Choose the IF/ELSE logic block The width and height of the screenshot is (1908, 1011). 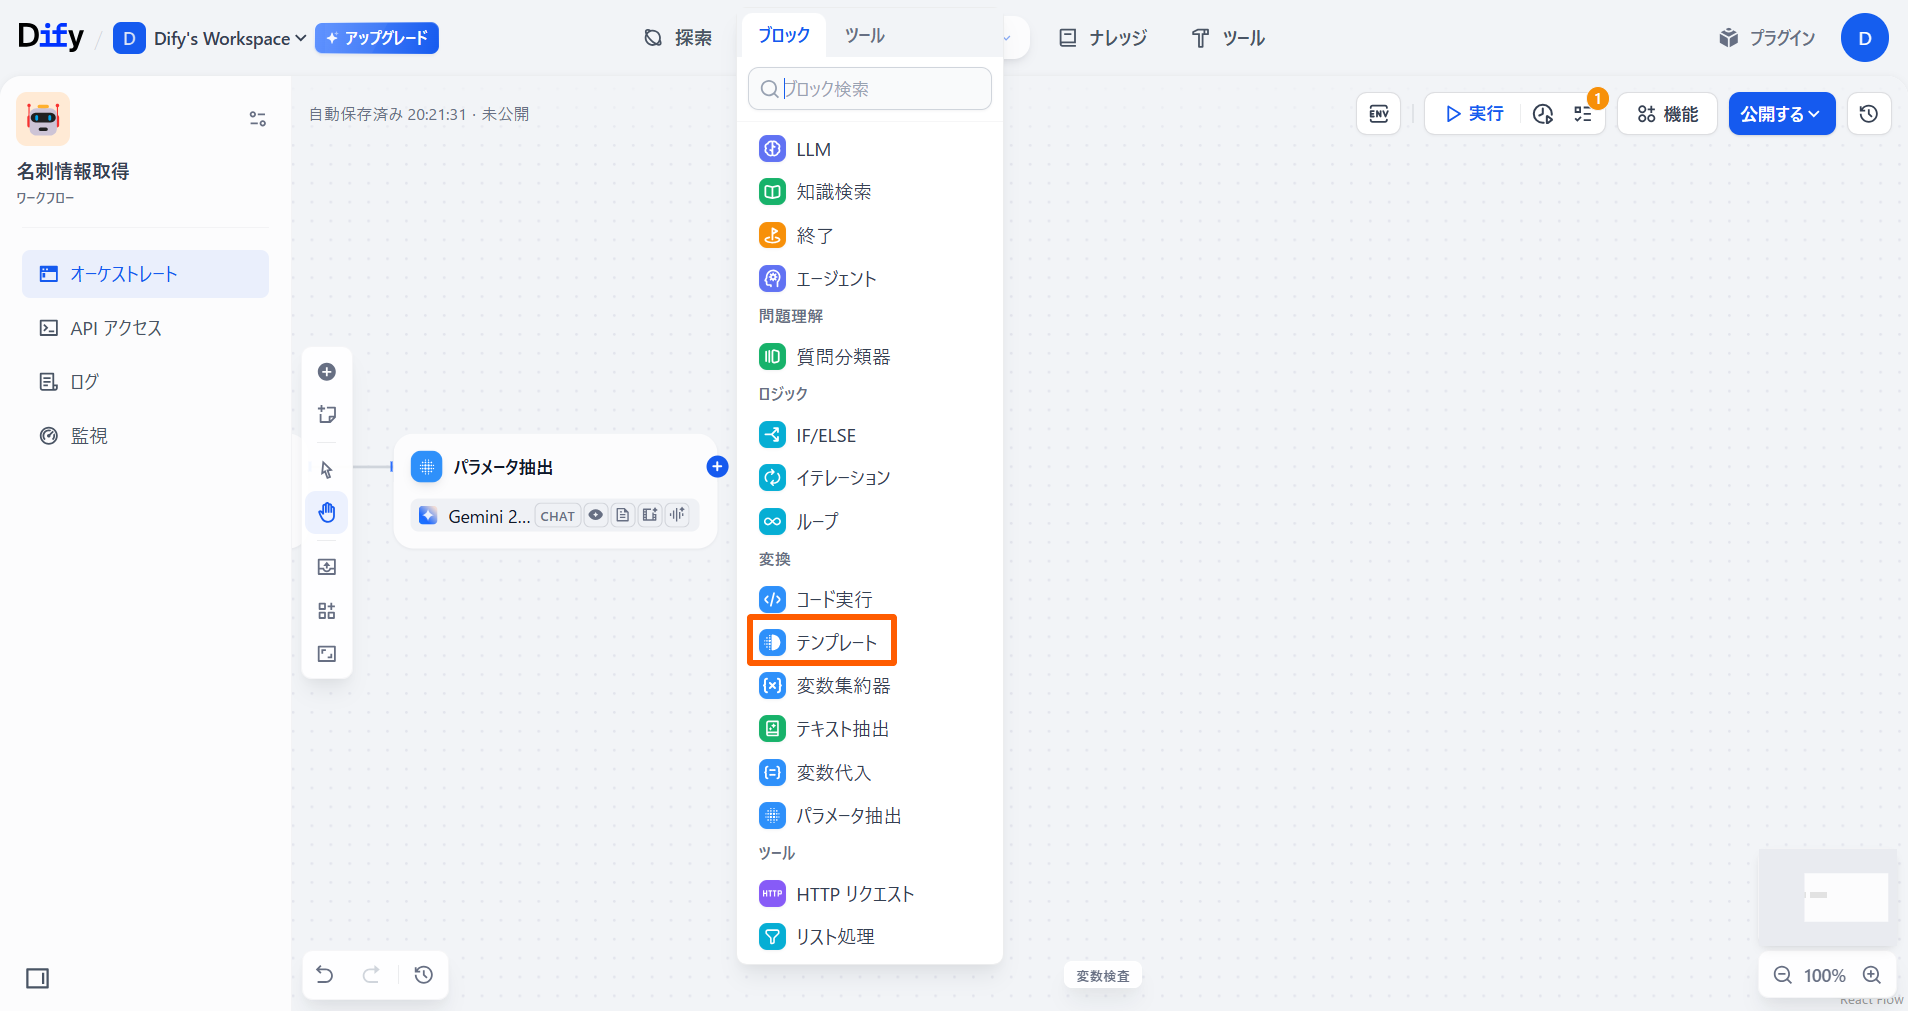(825, 435)
